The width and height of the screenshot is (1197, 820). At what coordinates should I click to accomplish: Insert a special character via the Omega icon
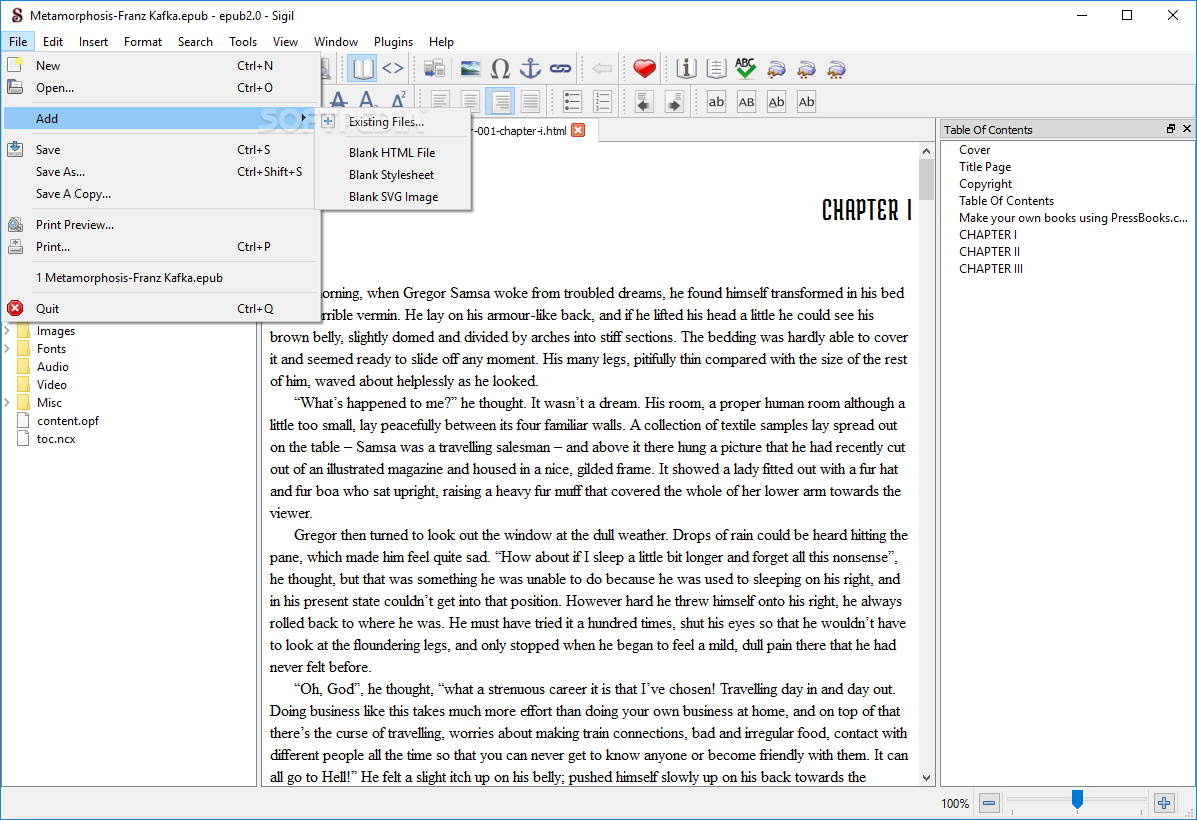pos(500,69)
